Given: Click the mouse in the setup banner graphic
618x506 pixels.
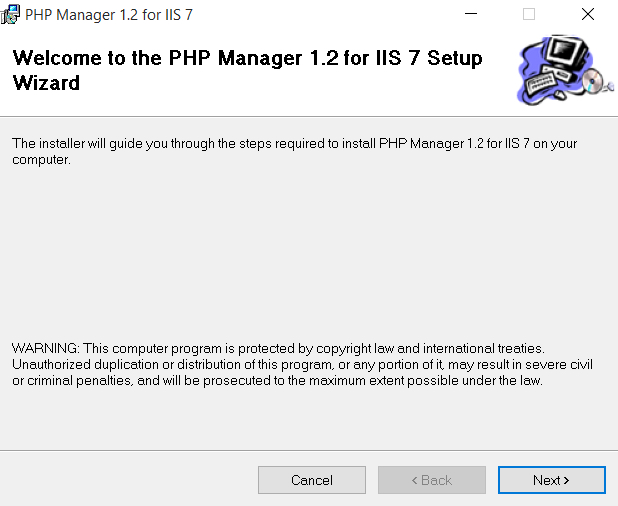Looking at the screenshot, I should [x=559, y=95].
